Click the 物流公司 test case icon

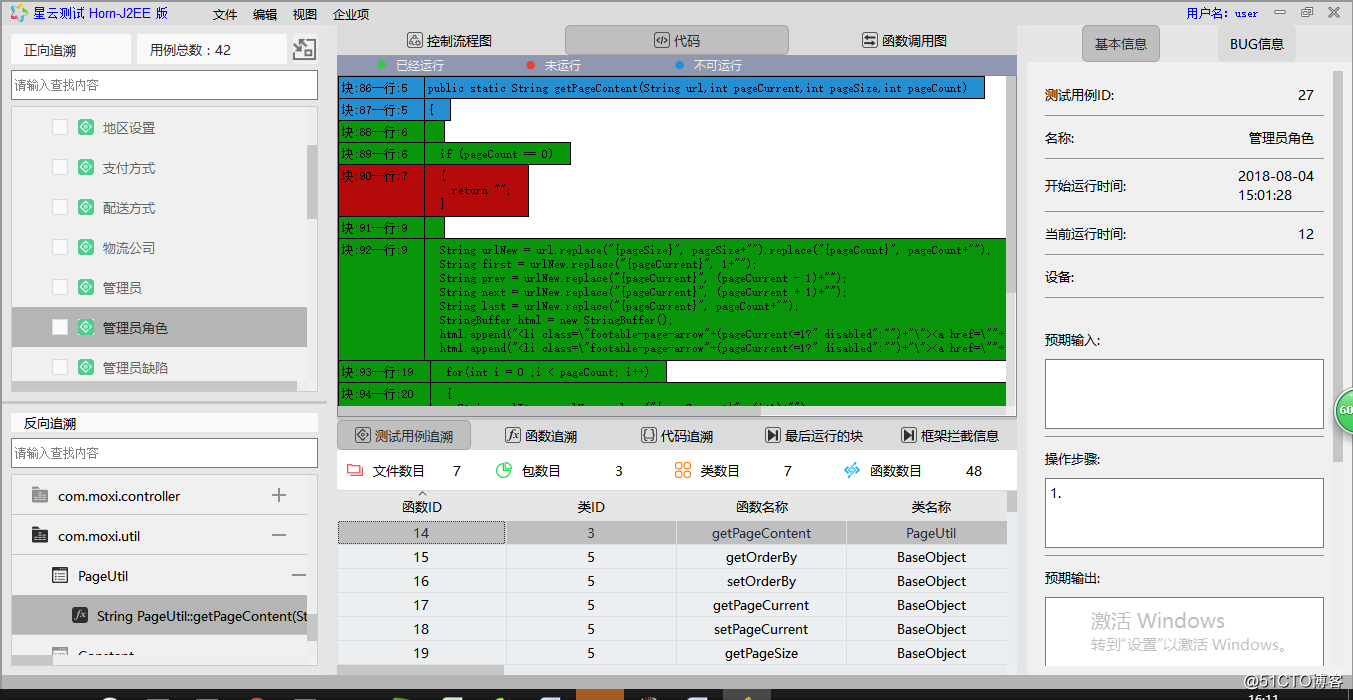[x=86, y=248]
